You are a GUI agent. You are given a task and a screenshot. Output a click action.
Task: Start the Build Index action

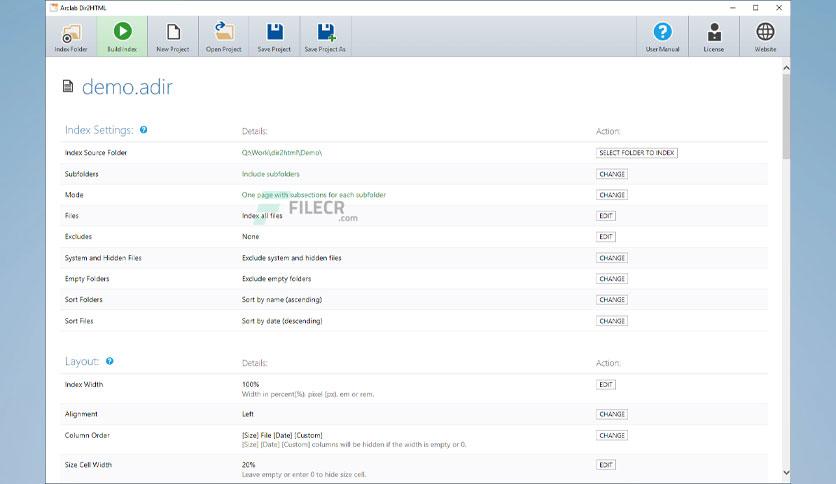122,36
